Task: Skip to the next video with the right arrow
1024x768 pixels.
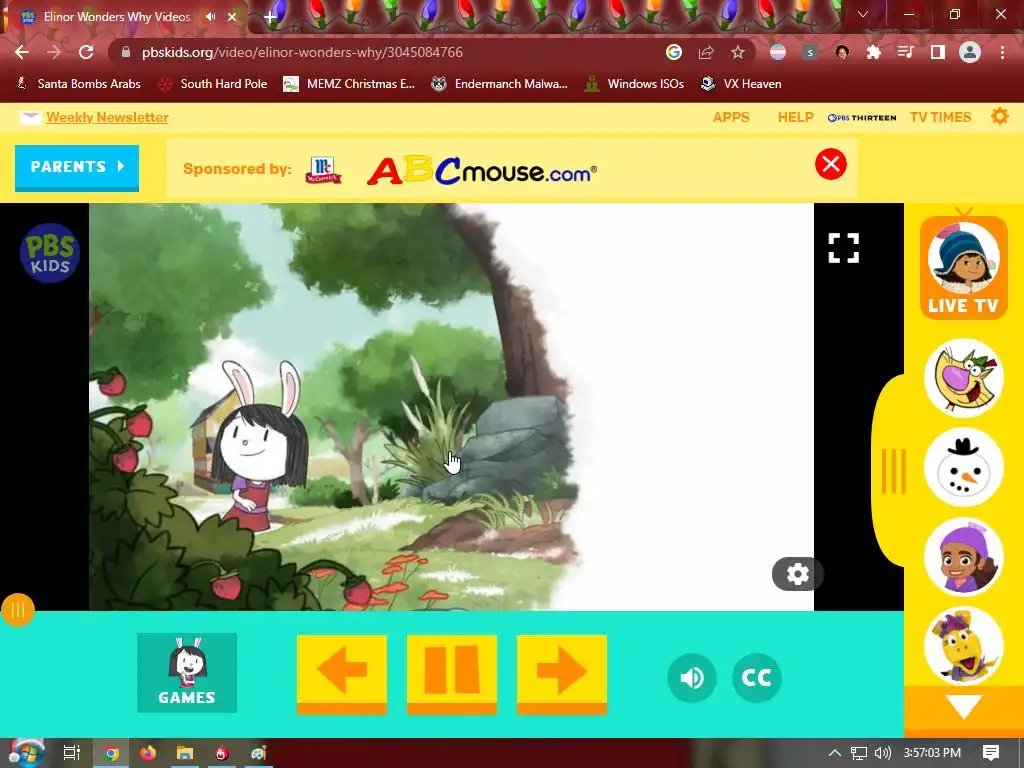Action: [562, 675]
